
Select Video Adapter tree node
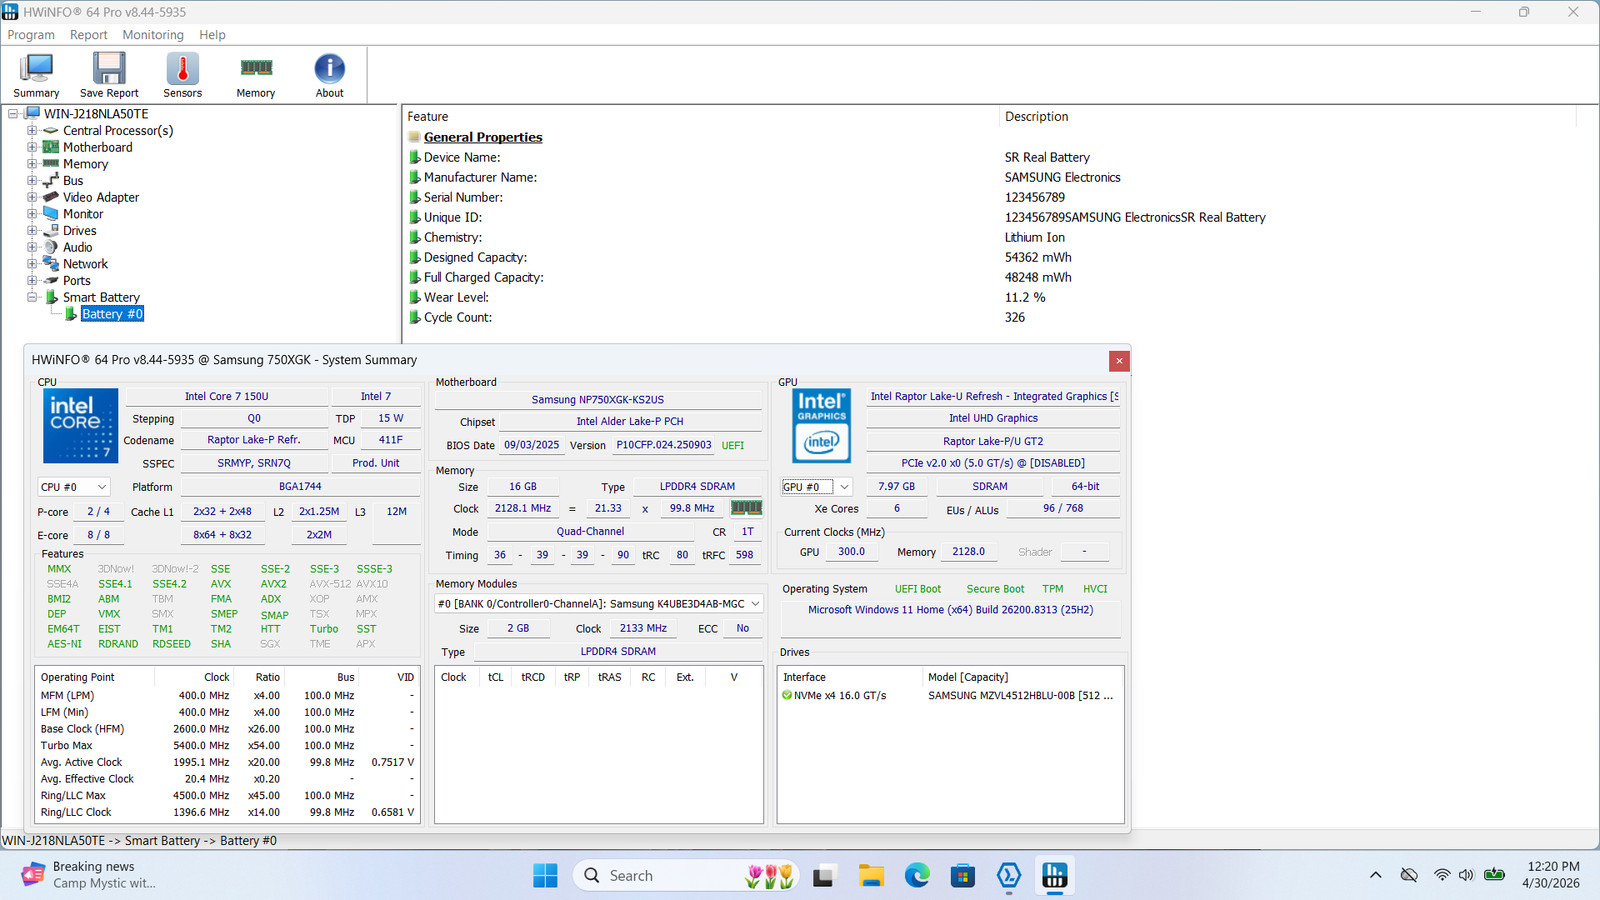pyautogui.click(x=101, y=197)
